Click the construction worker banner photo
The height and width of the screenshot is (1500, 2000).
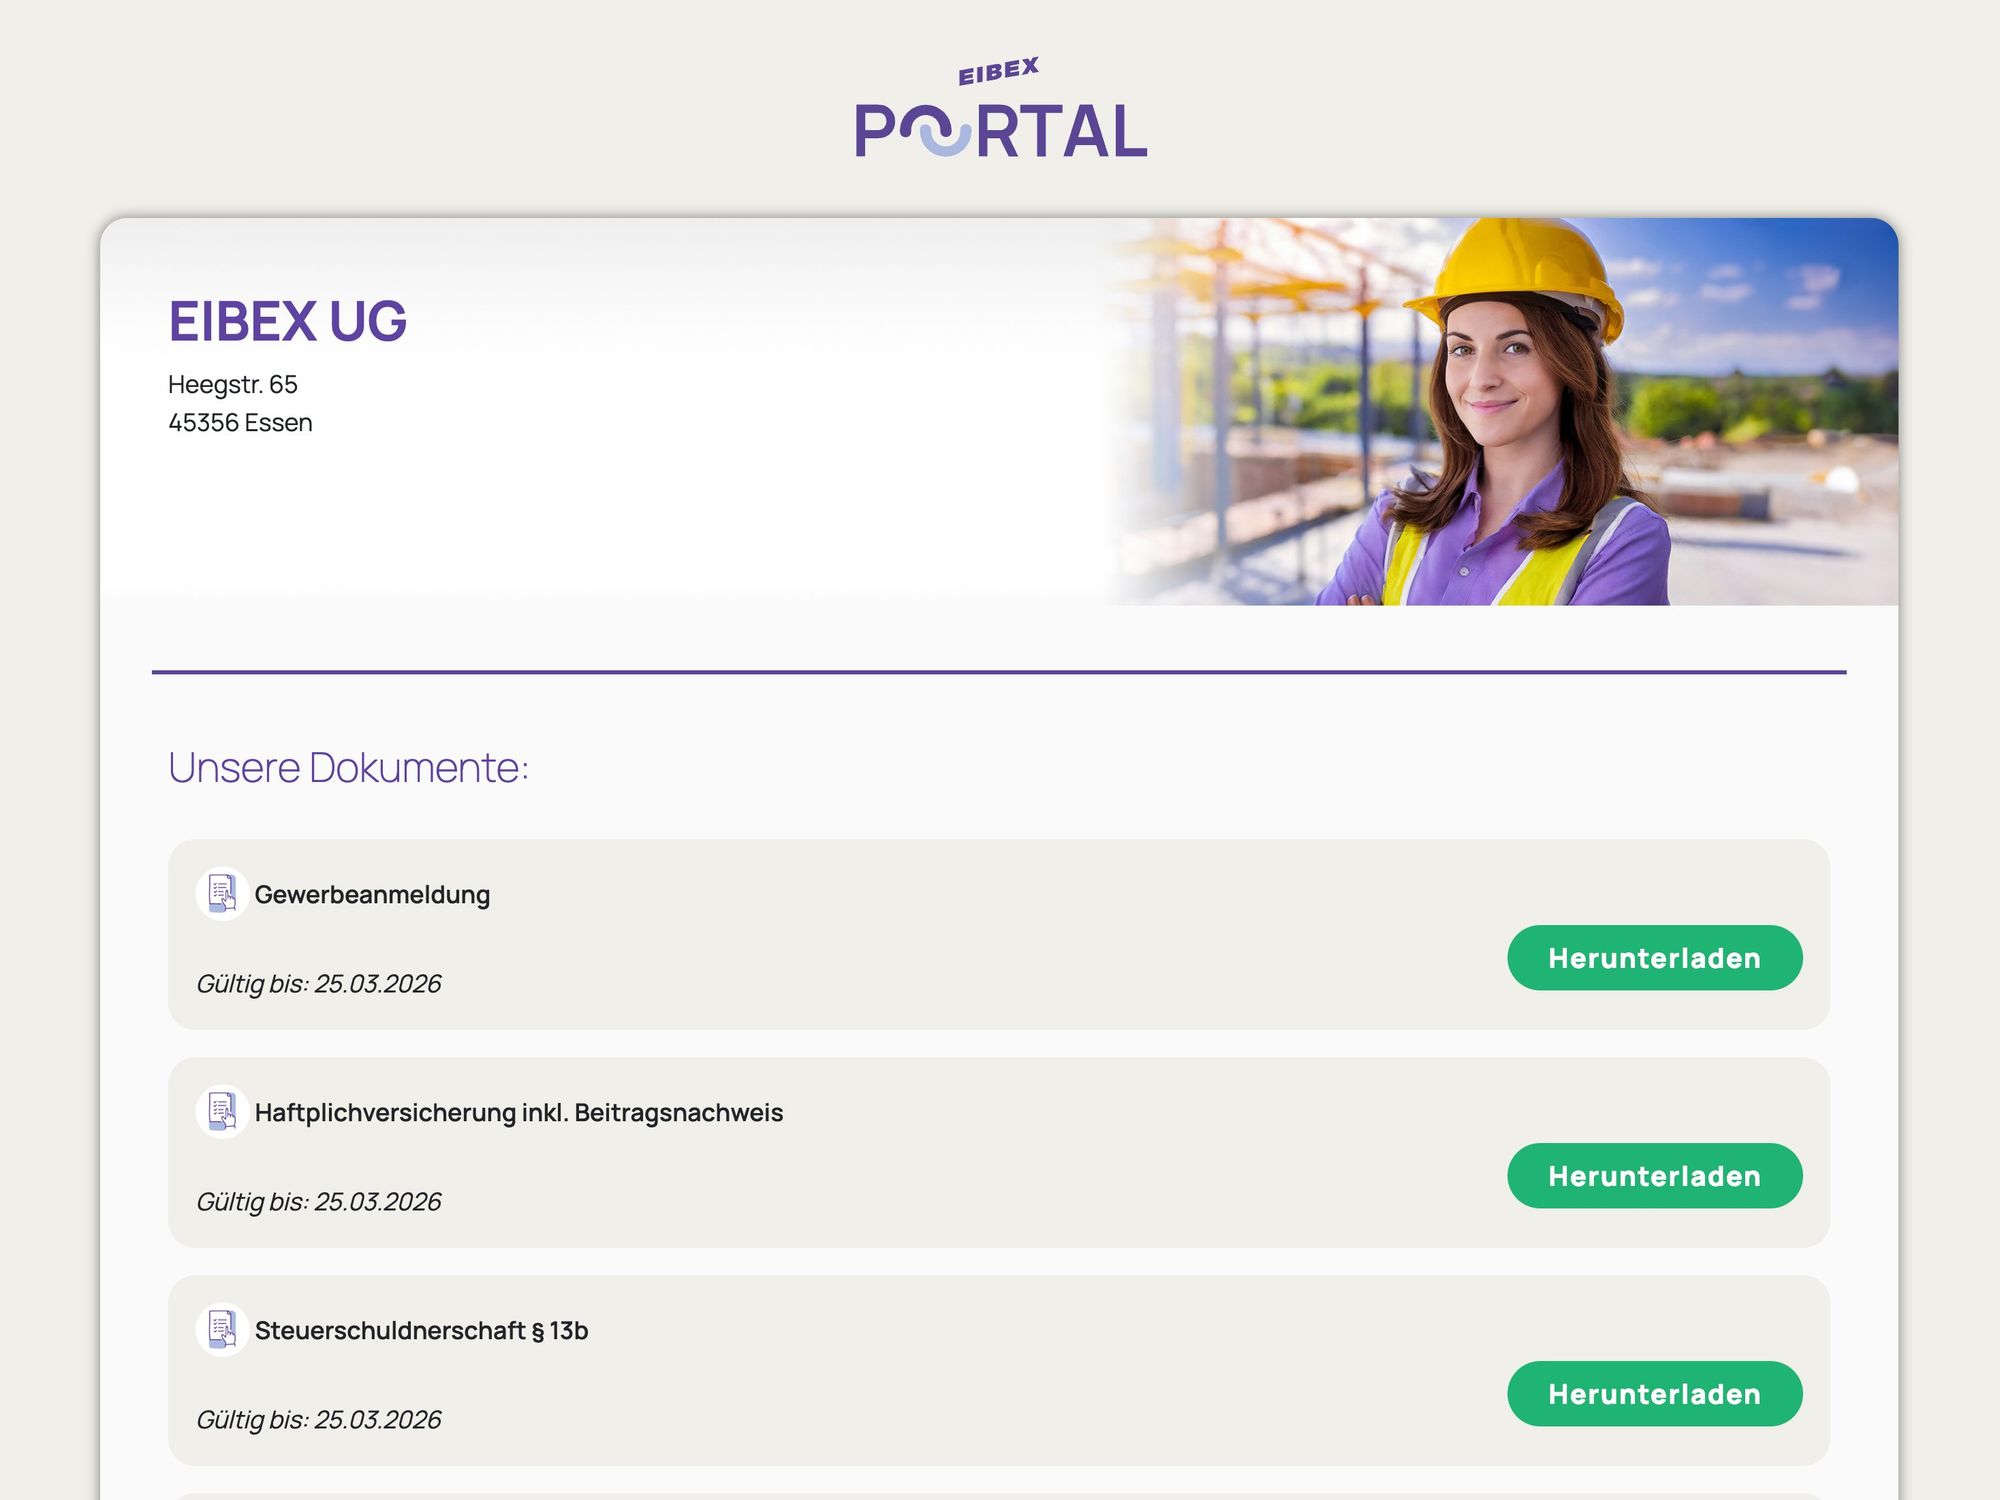1500,411
